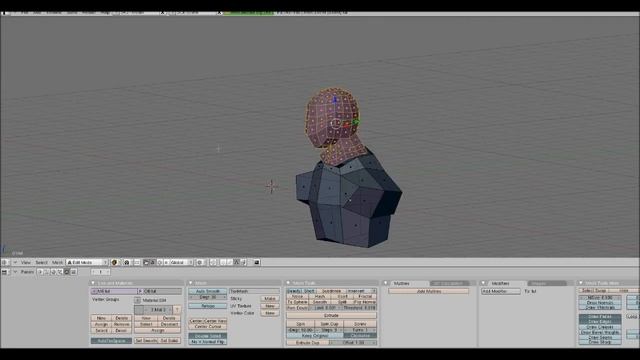This screenshot has height=360, width=640.
Task: Switch to the UV Calculation tab
Action: click(449, 283)
